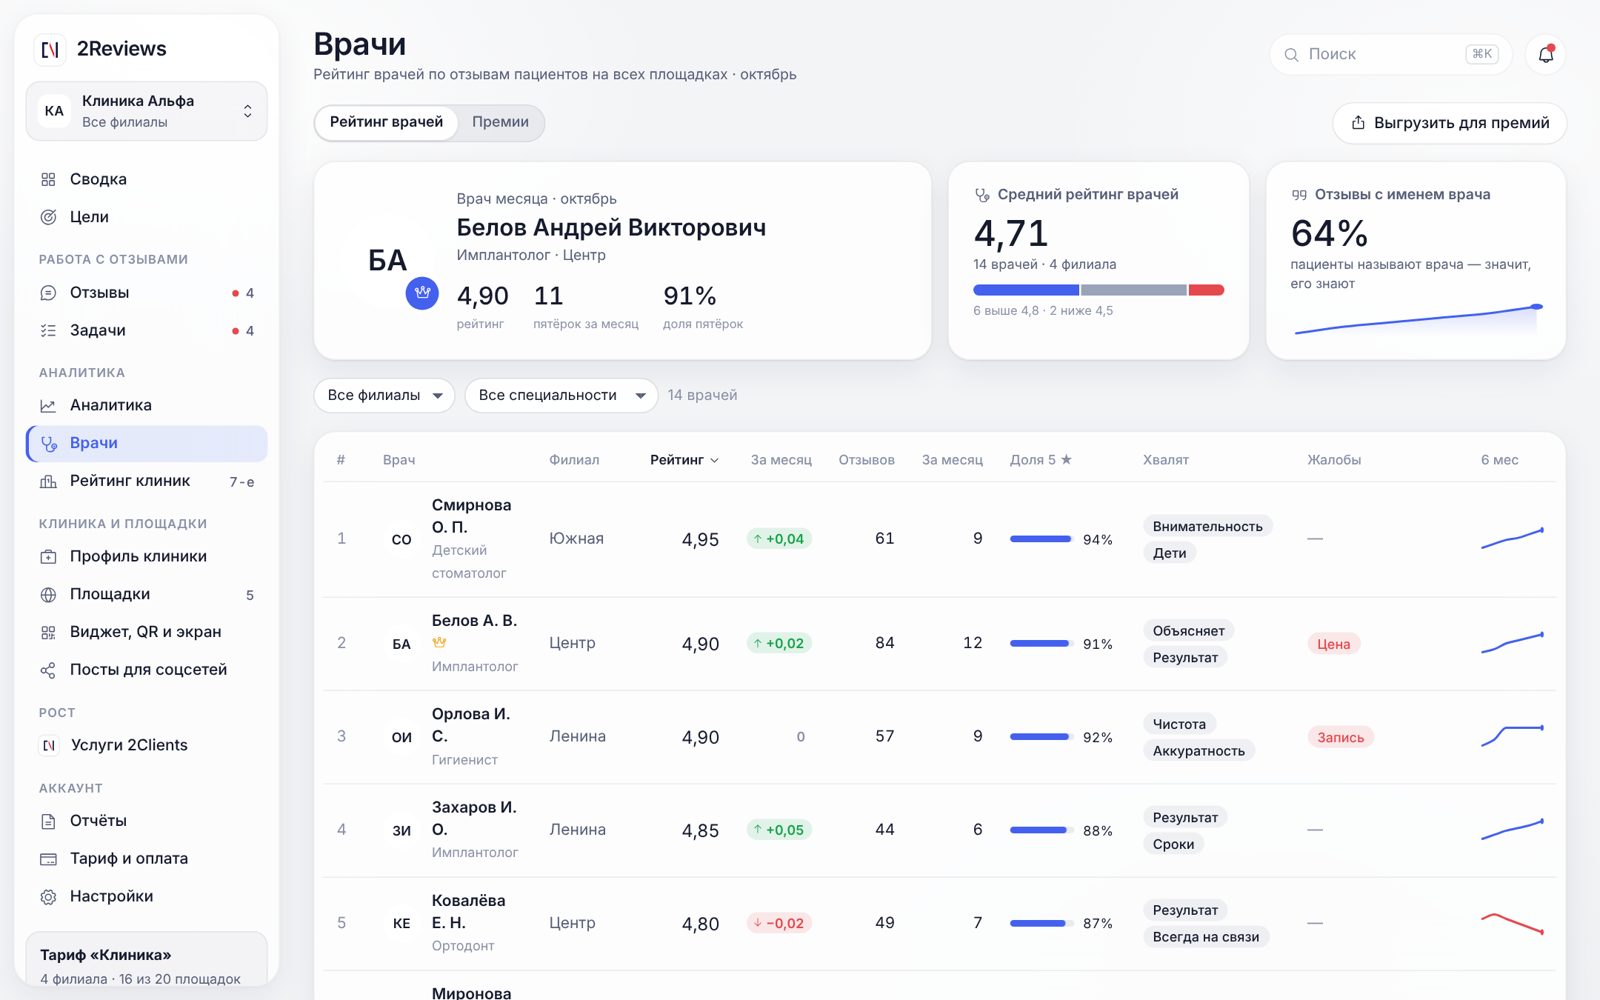1600x1000 pixels.
Task: Click the 2Reviews logo icon
Action: [x=50, y=49]
